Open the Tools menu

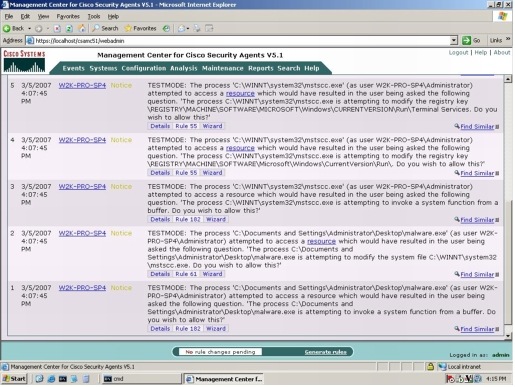point(94,16)
